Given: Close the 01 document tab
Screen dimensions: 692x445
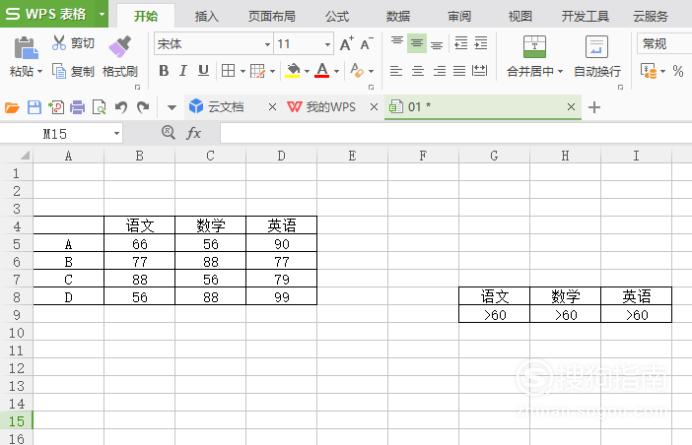Looking at the screenshot, I should click(571, 107).
